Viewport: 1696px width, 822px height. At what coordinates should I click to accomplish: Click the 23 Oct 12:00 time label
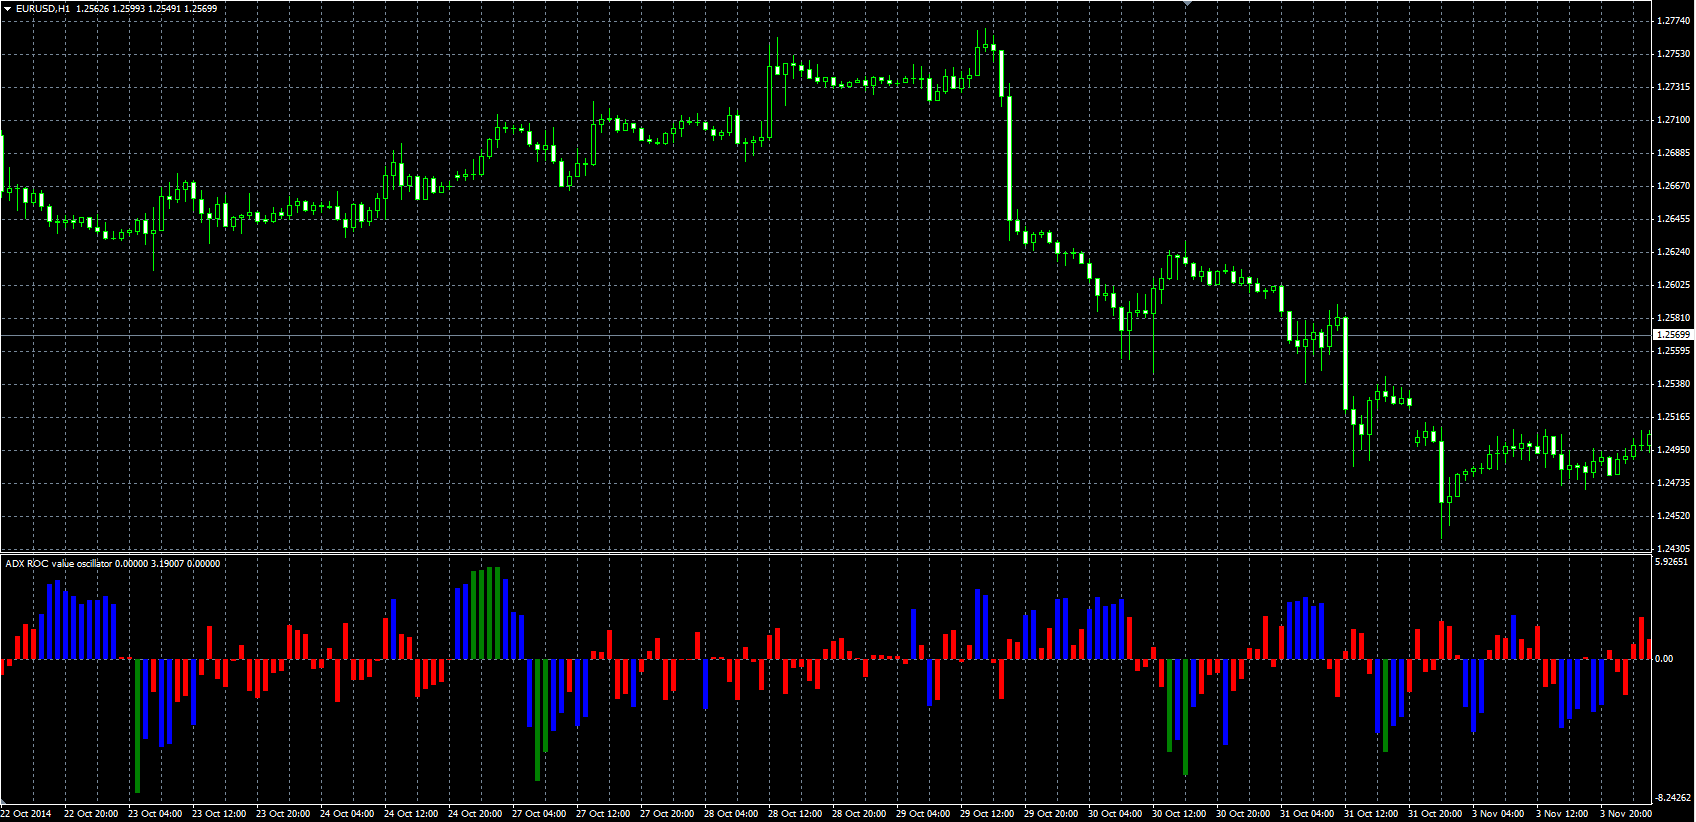point(219,814)
